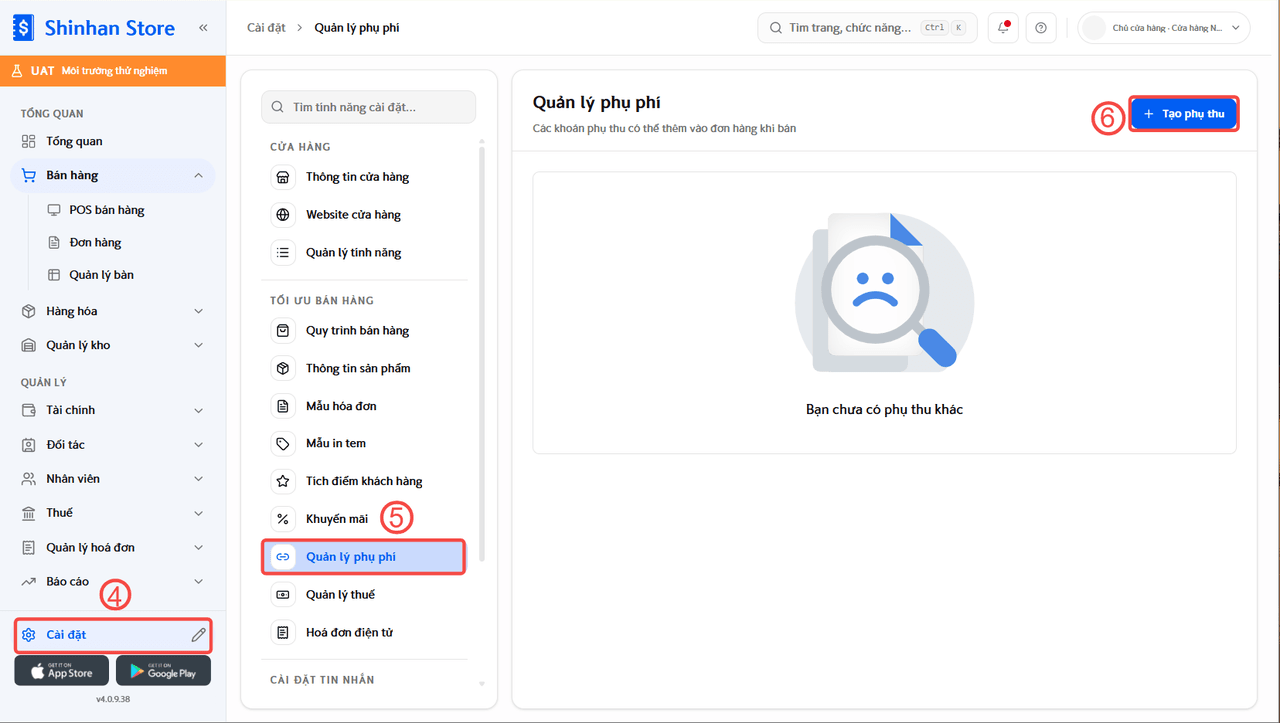Viewport: 1280px width, 723px height.
Task: Click the Shinhan Store logo icon
Action: tap(23, 28)
